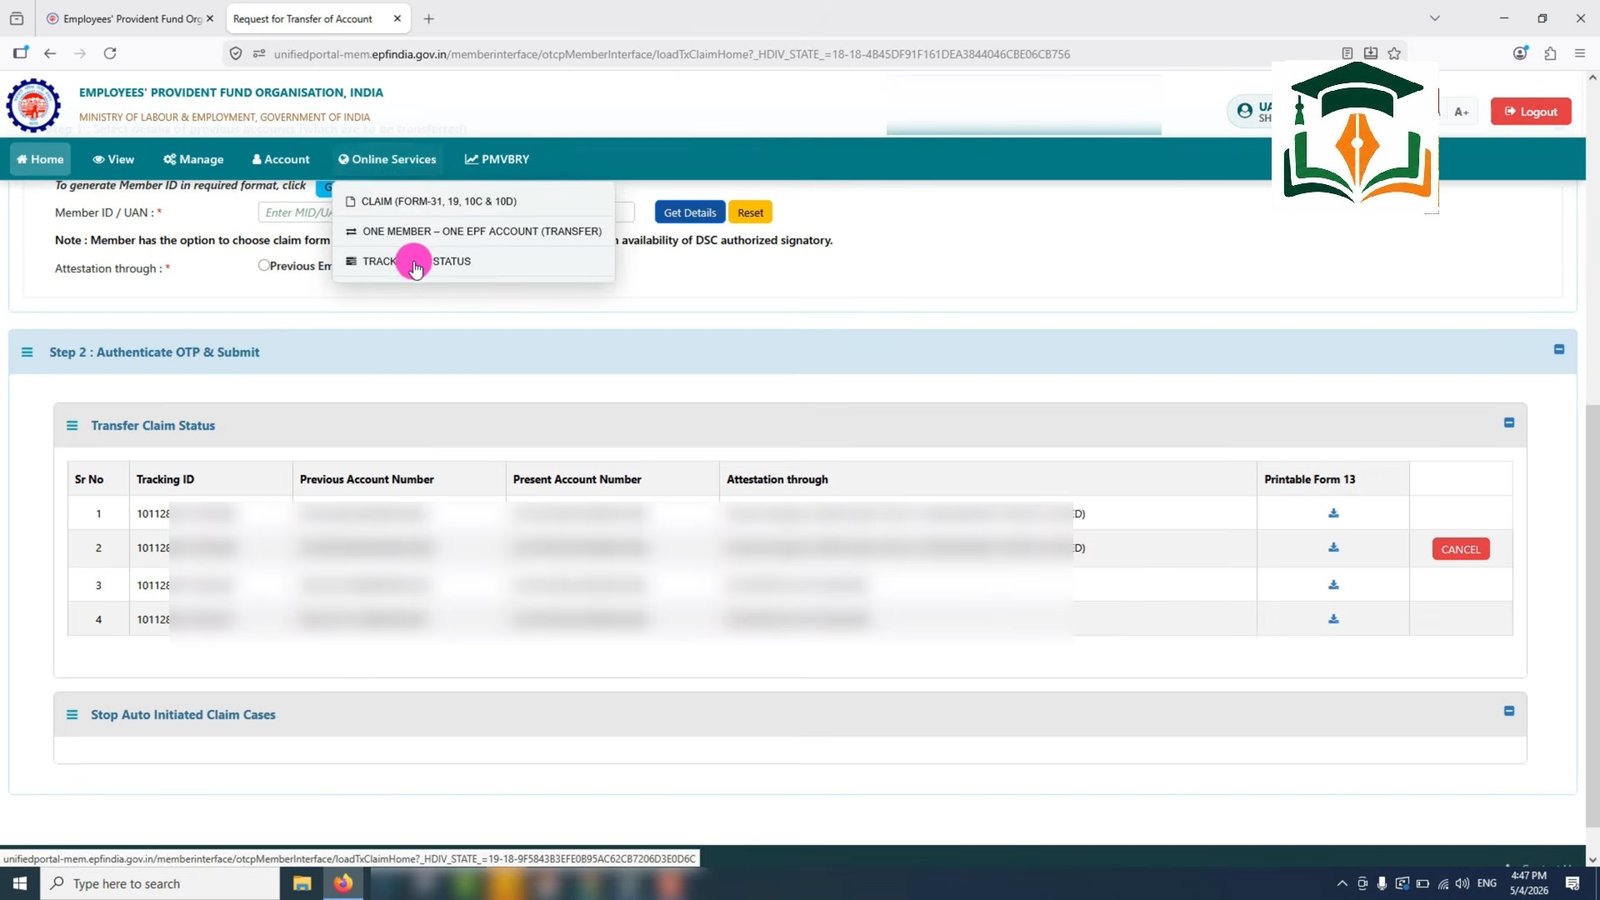Choose One Member – One EPF Account (Transfer)
The height and width of the screenshot is (900, 1600).
tap(473, 231)
